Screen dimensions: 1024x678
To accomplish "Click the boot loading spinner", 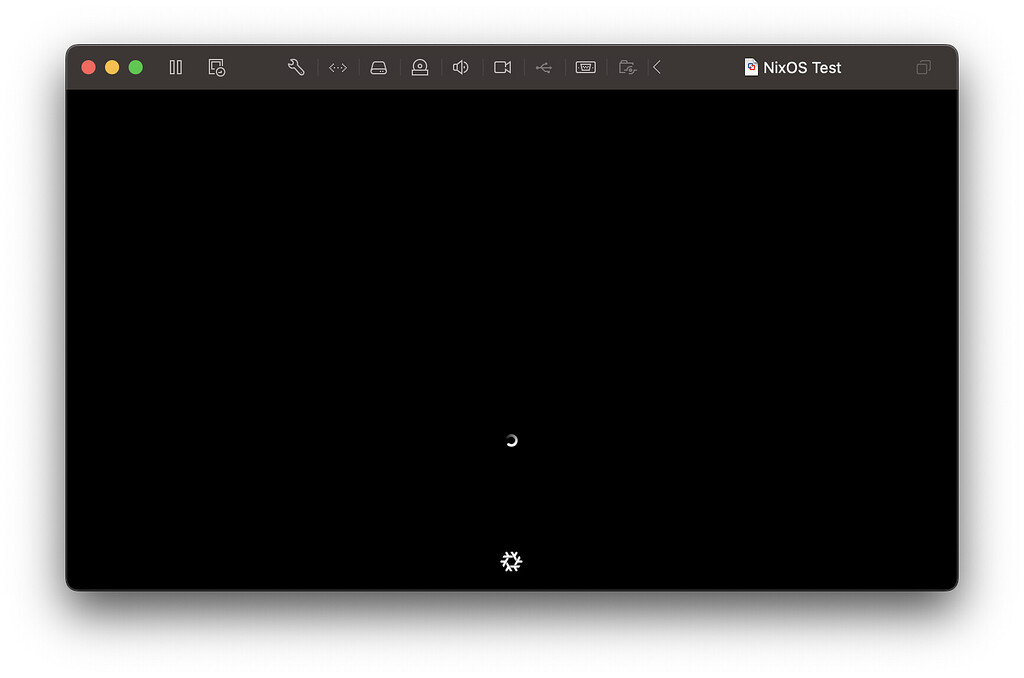I will pyautogui.click(x=511, y=440).
